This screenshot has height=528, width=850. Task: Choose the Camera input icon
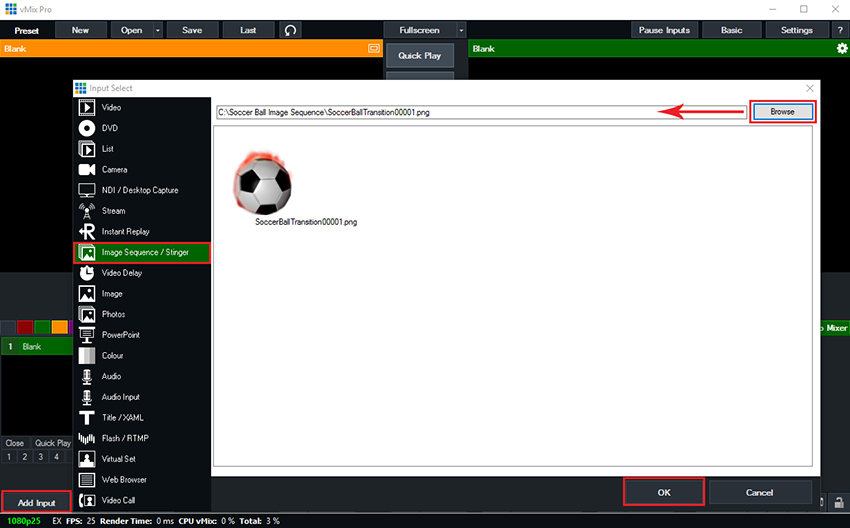(x=86, y=169)
